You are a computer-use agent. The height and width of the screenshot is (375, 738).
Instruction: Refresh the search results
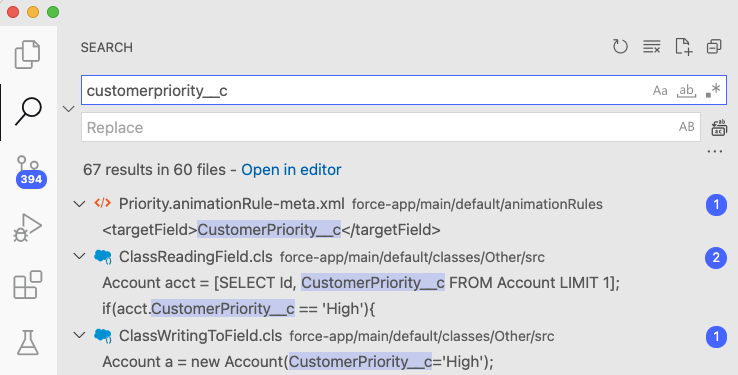click(620, 47)
